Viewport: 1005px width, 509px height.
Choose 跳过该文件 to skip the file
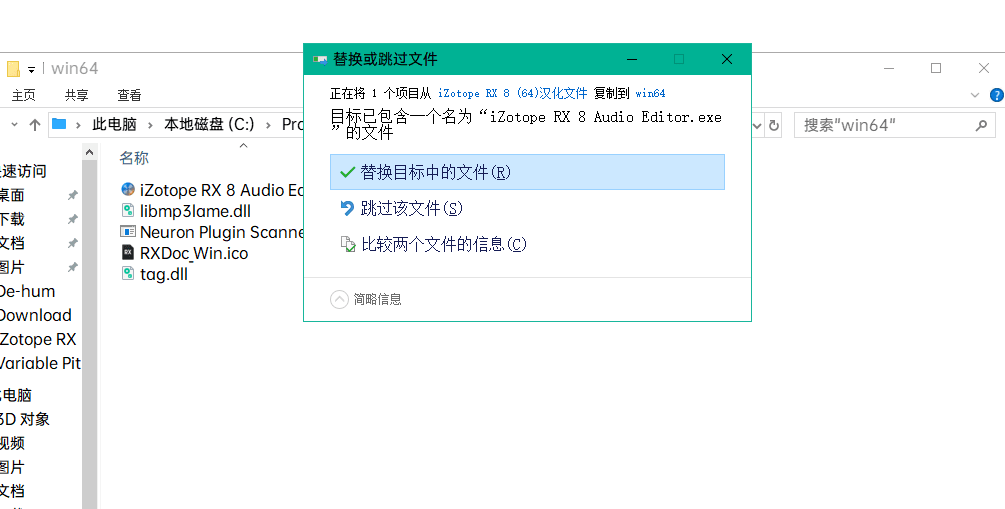411,208
